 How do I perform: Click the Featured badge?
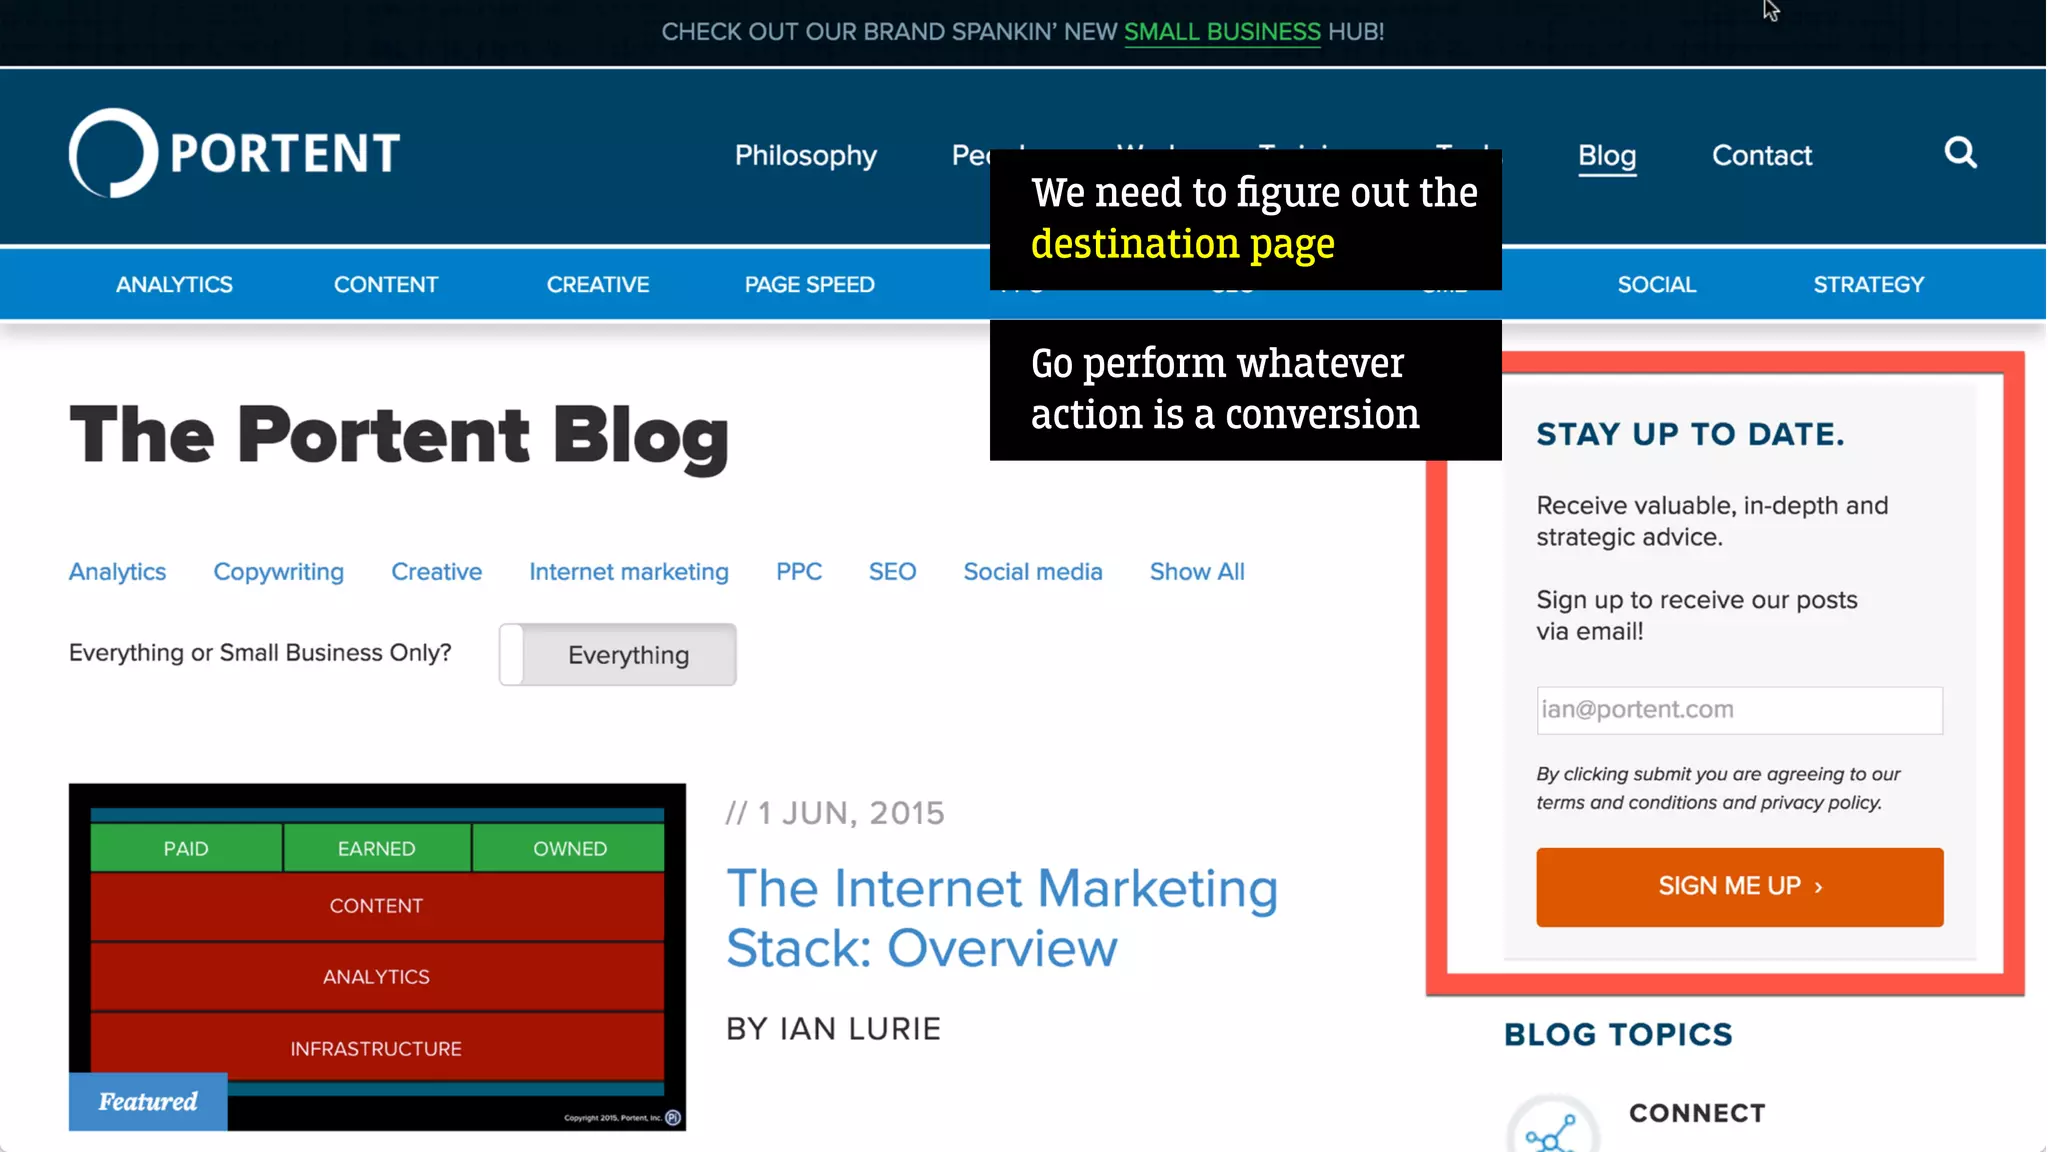[148, 1102]
